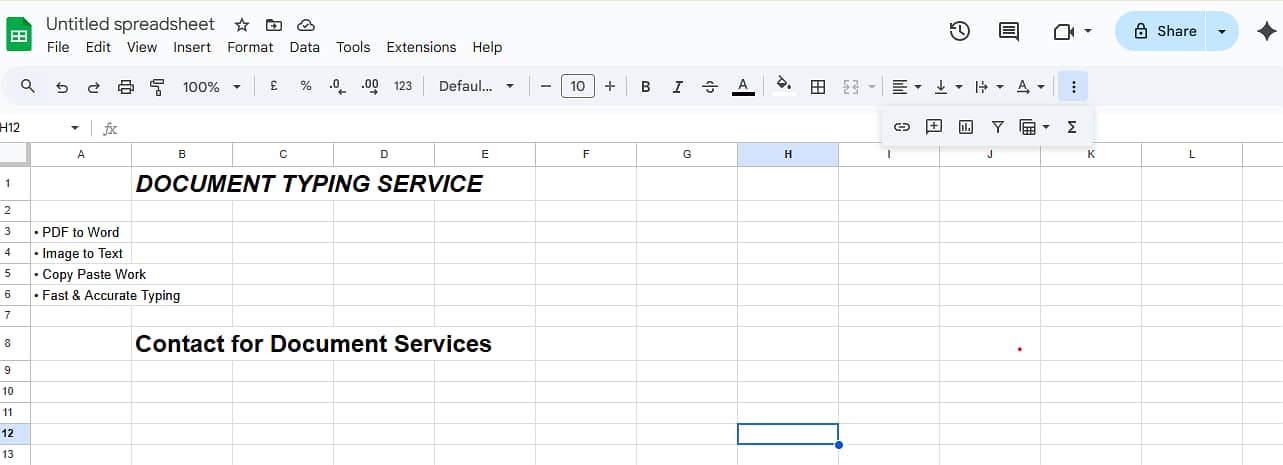This screenshot has width=1283, height=465.
Task: Rename the Untitled spreadsheet title
Action: point(130,24)
